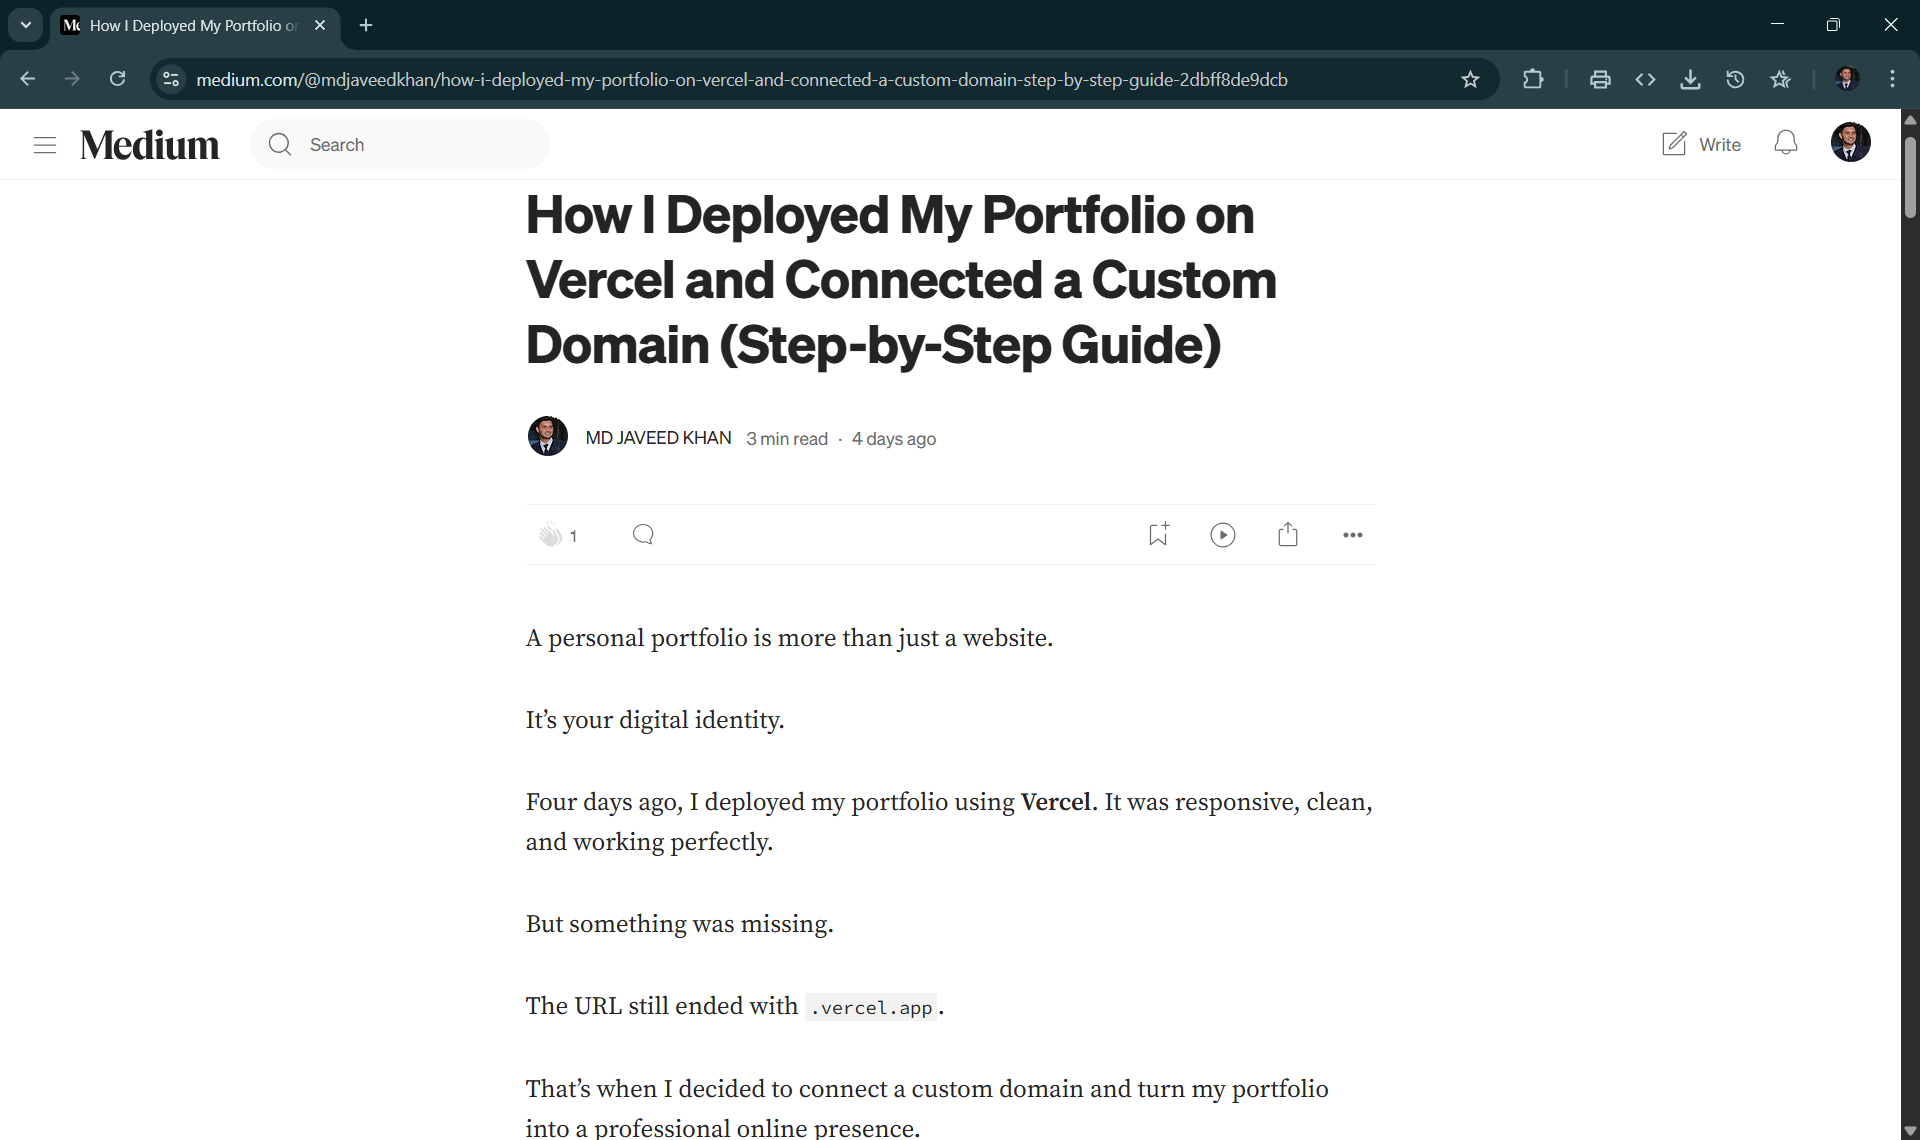Open the notifications bell

[1786, 144]
